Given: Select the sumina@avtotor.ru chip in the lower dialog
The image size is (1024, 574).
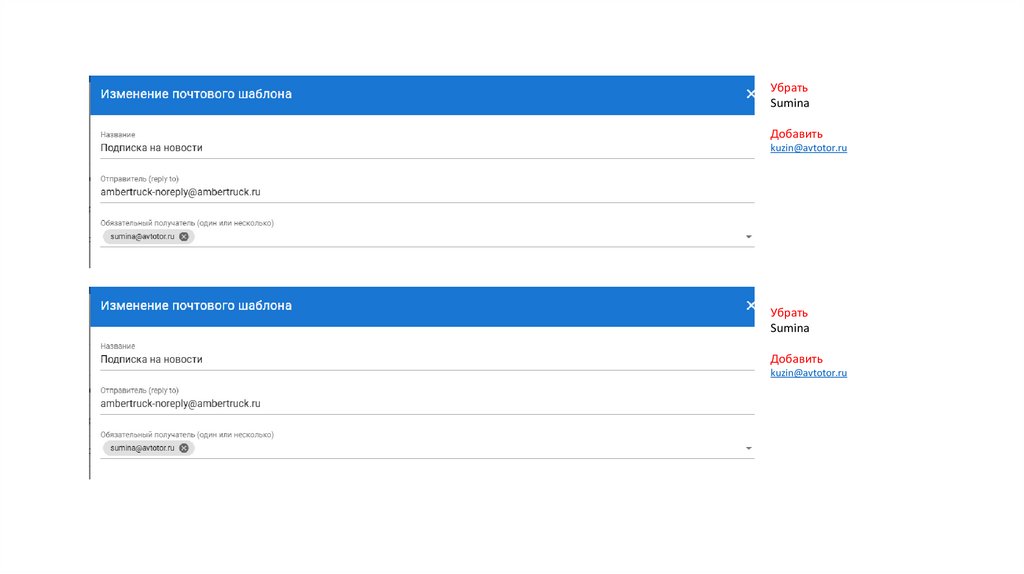Looking at the screenshot, I should (x=142, y=448).
